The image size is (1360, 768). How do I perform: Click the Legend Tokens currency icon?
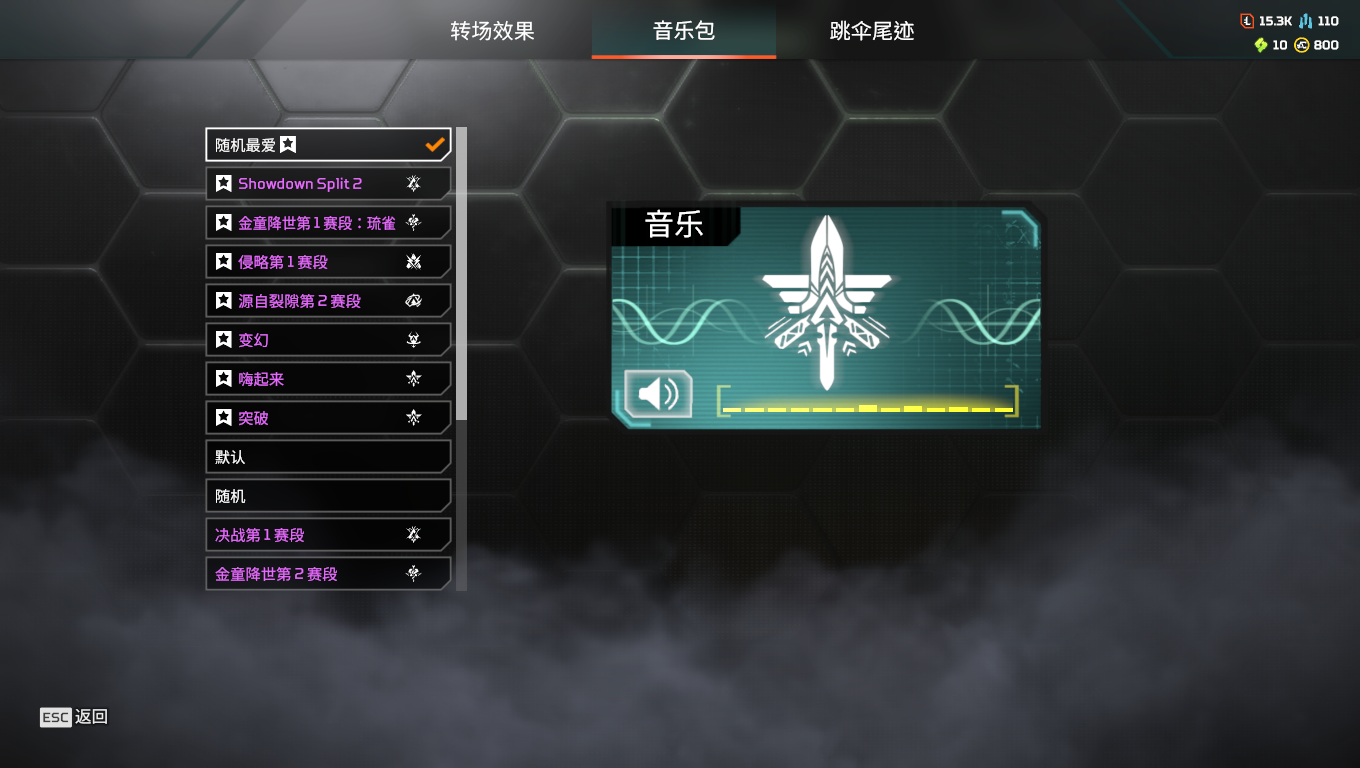click(1247, 21)
